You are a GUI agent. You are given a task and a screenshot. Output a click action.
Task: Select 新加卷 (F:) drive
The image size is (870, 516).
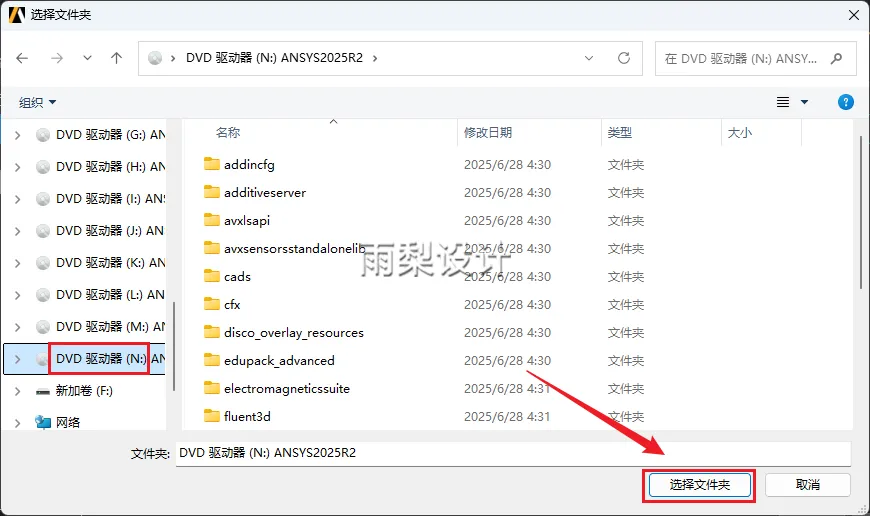pyautogui.click(x=84, y=391)
